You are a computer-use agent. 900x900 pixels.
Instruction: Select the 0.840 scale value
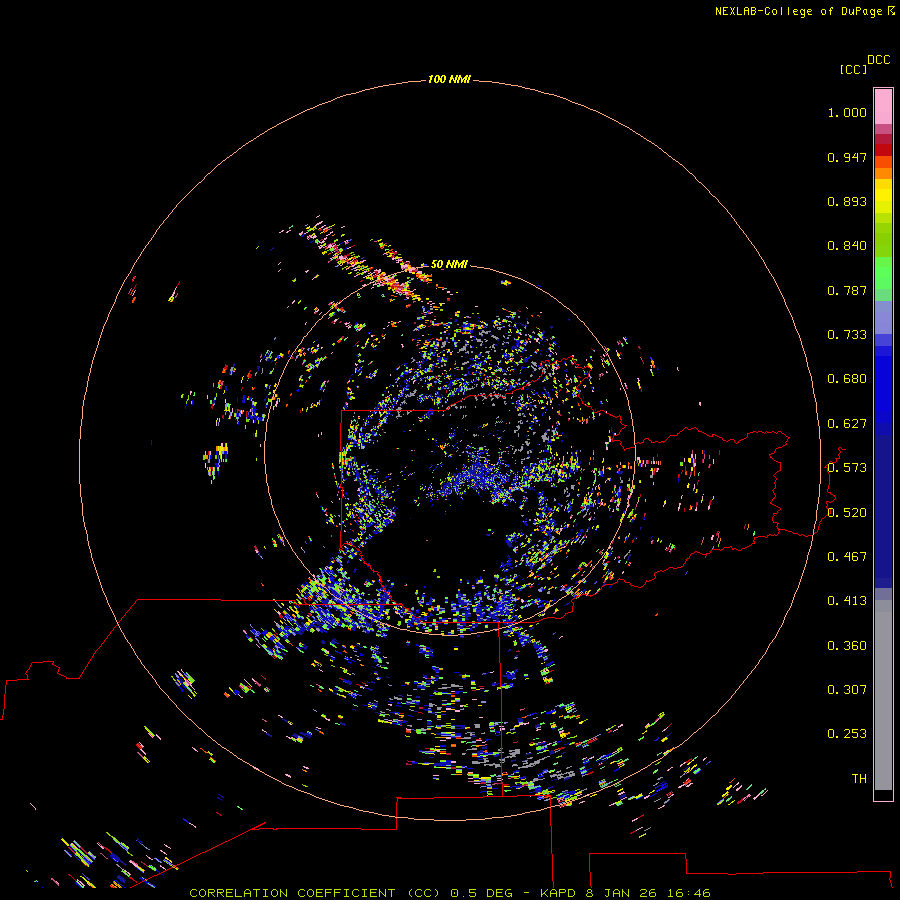click(x=847, y=246)
